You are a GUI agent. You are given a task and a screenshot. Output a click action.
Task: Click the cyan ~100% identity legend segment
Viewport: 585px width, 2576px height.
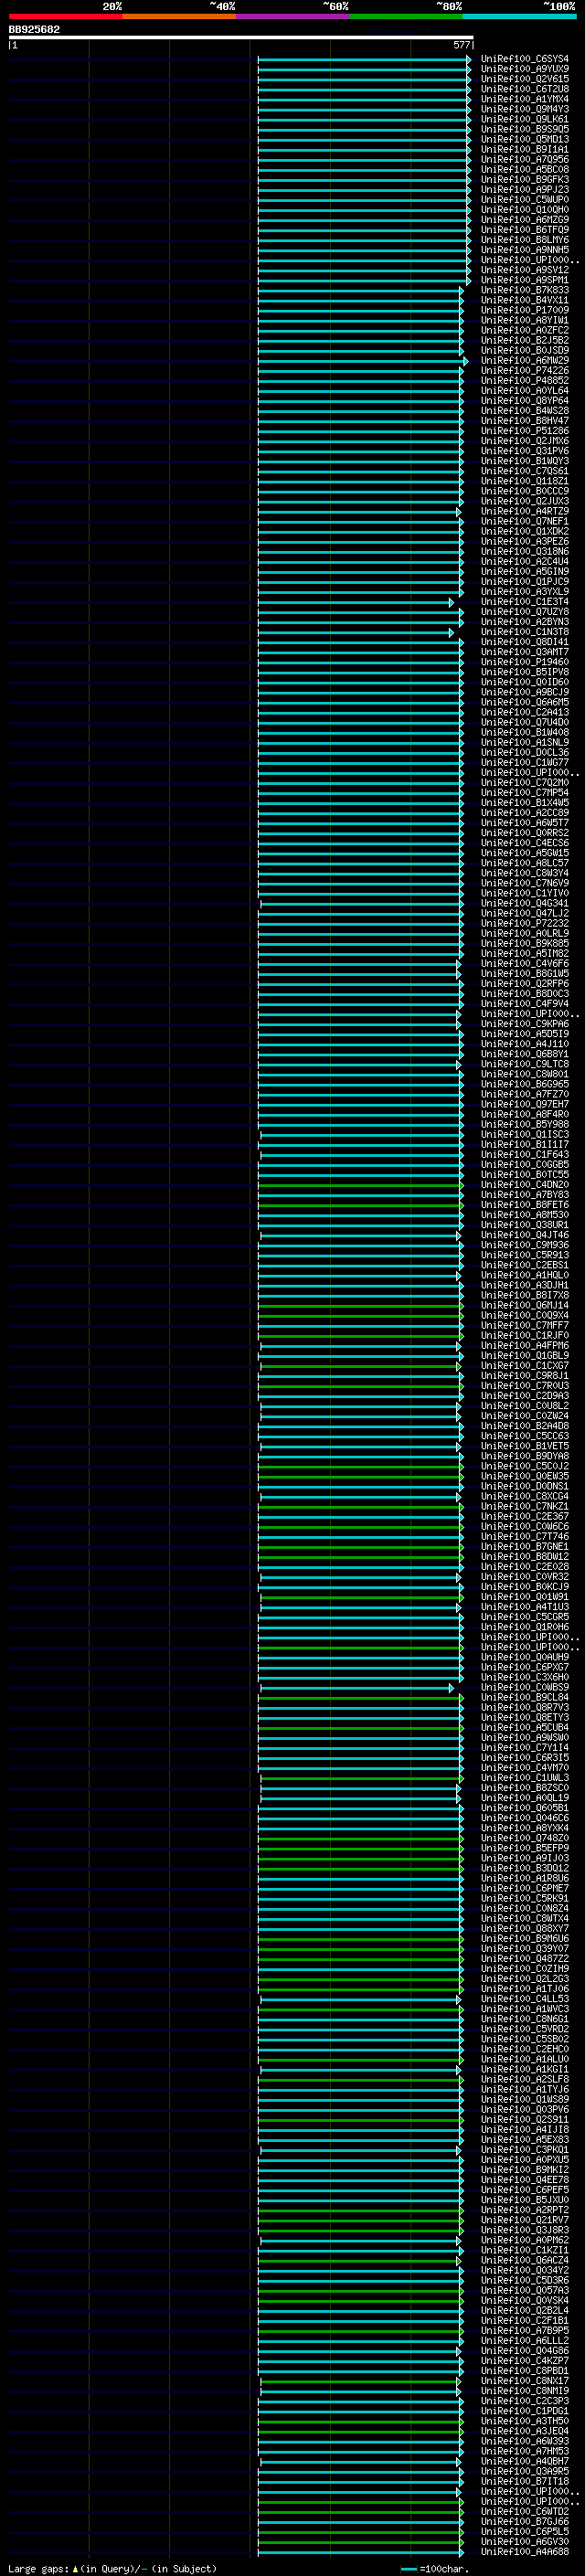519,16
